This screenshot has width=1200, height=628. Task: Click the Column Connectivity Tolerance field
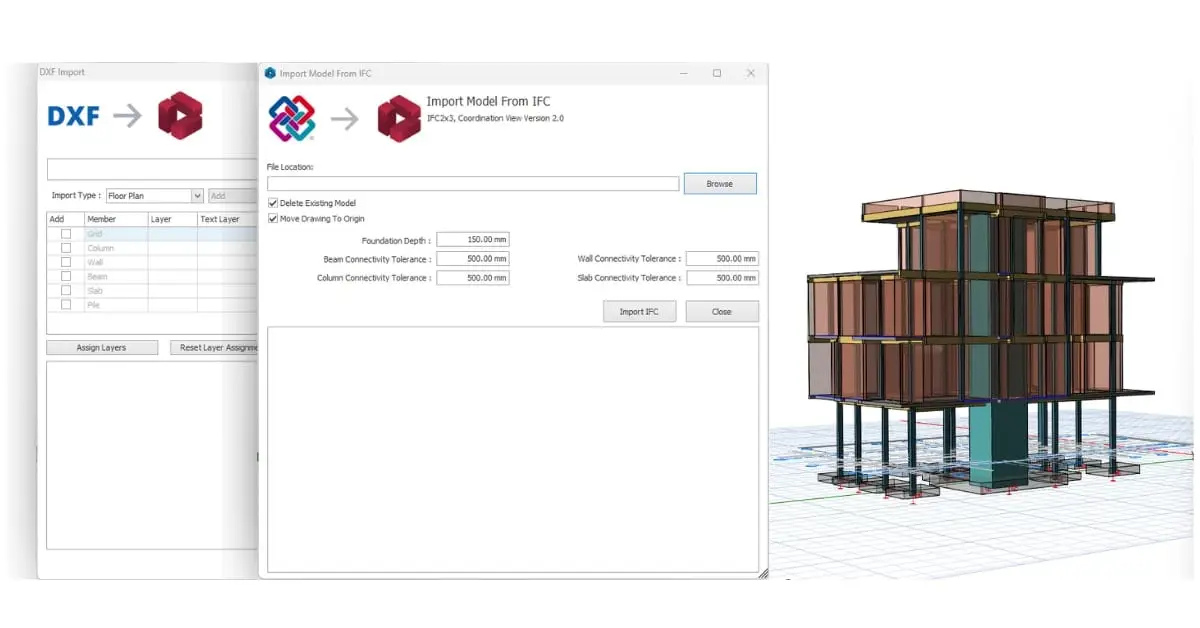[473, 278]
